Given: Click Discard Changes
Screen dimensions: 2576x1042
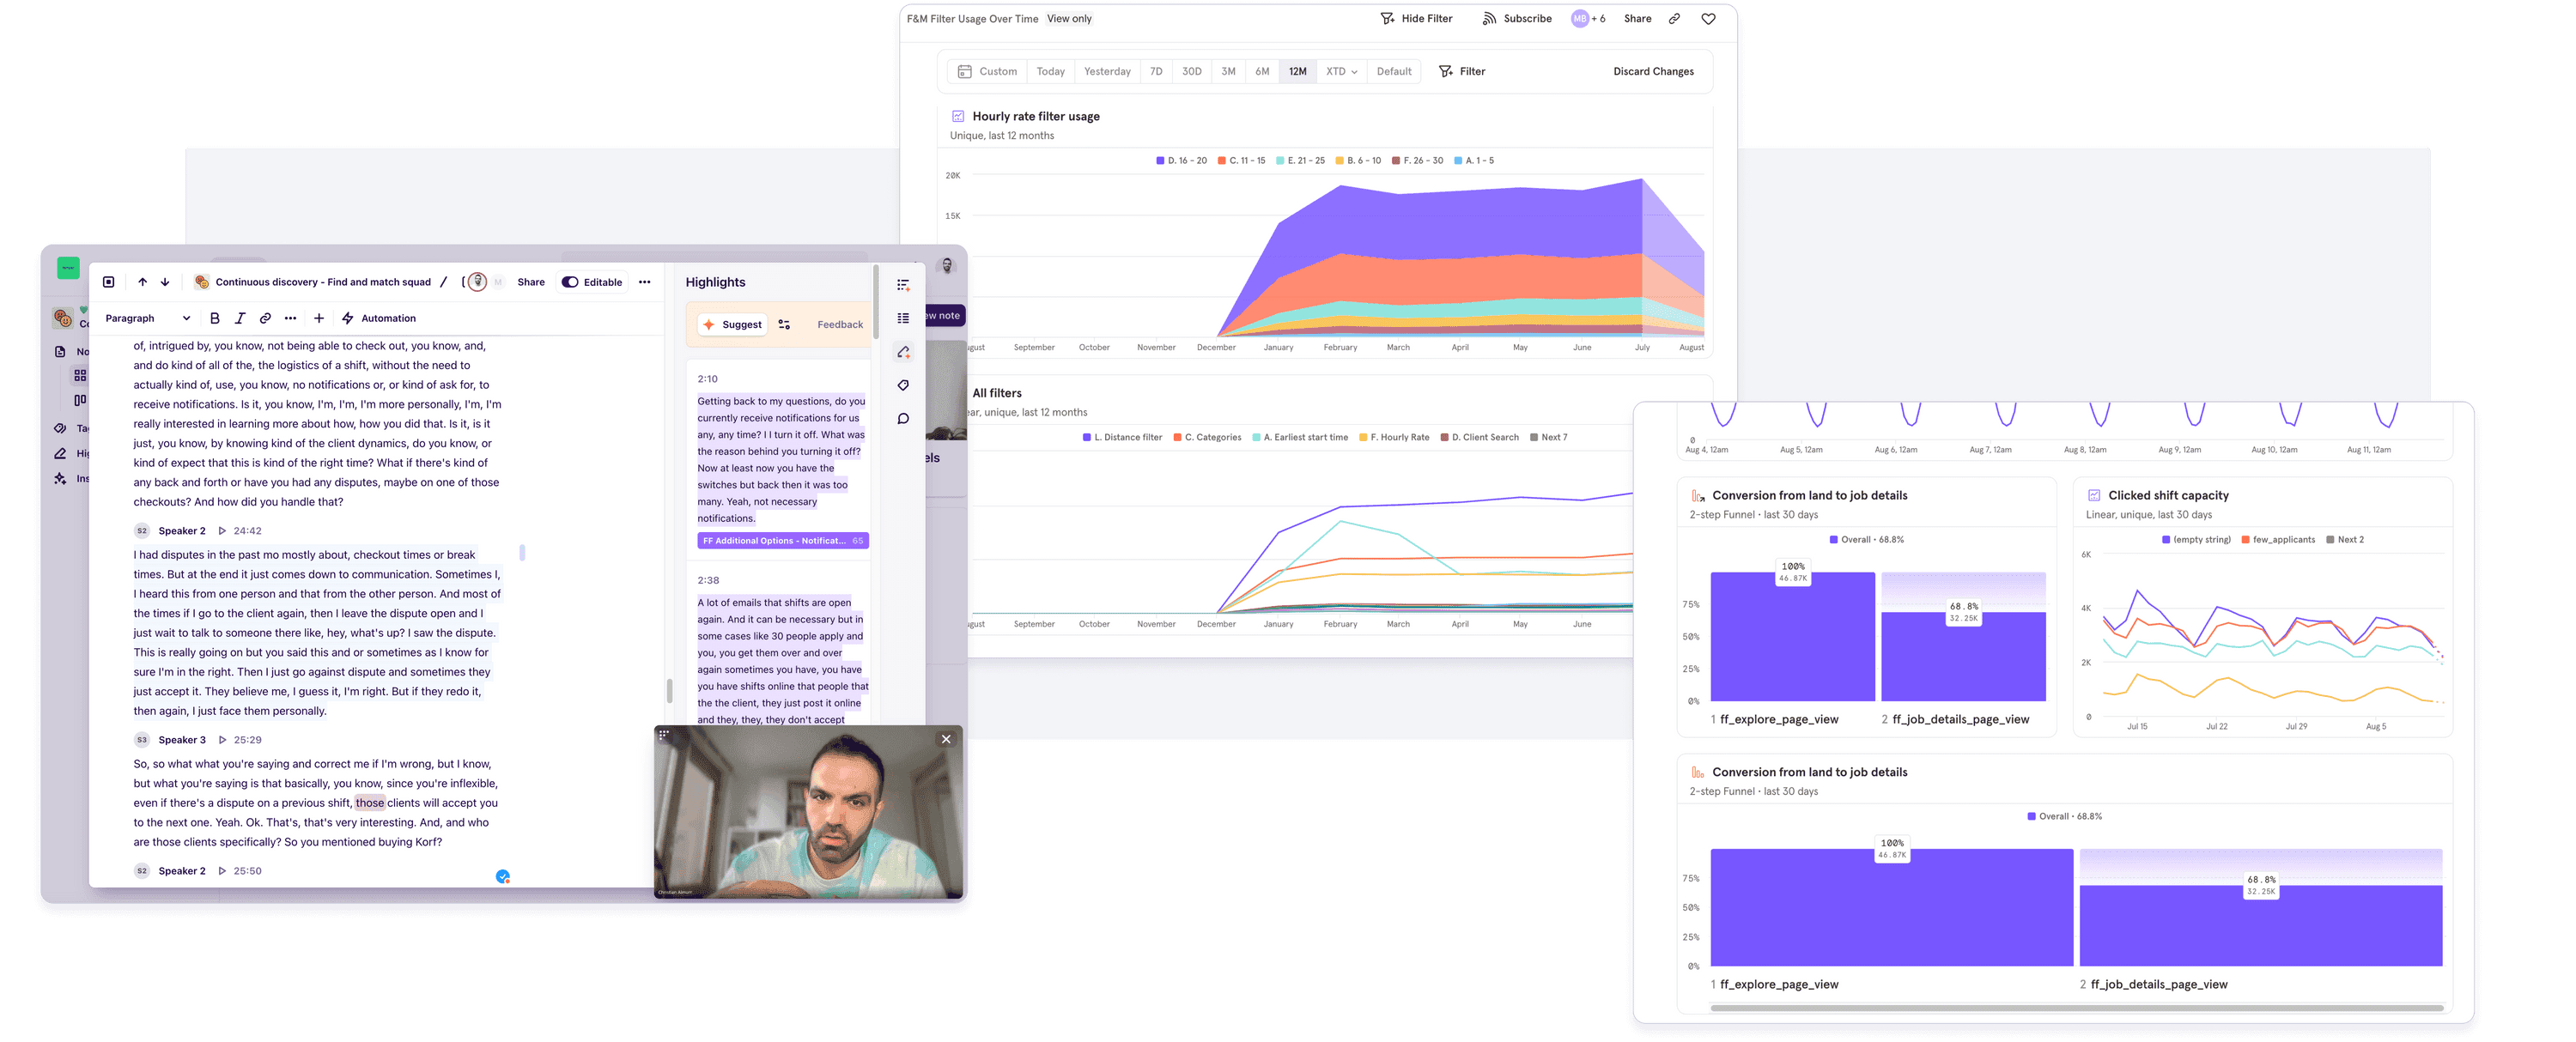Looking at the screenshot, I should click(1652, 71).
